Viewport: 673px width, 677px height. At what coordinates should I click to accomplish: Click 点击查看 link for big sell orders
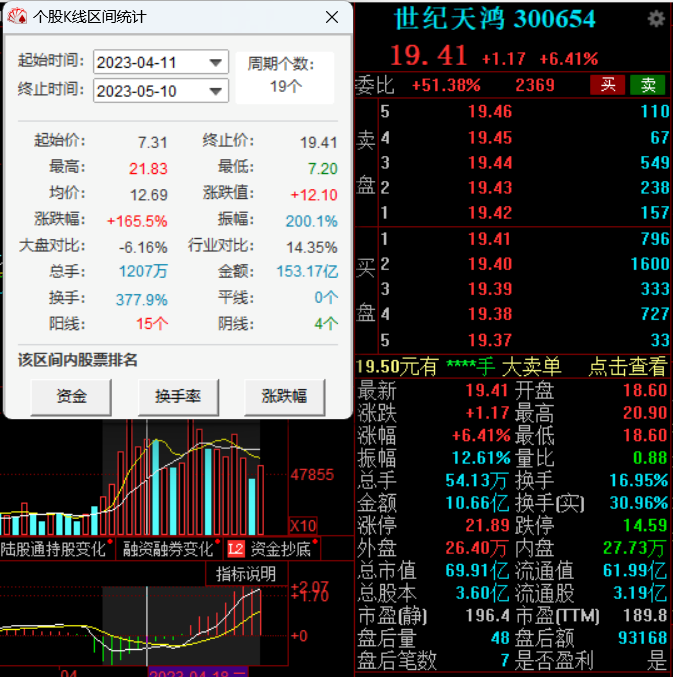point(628,367)
